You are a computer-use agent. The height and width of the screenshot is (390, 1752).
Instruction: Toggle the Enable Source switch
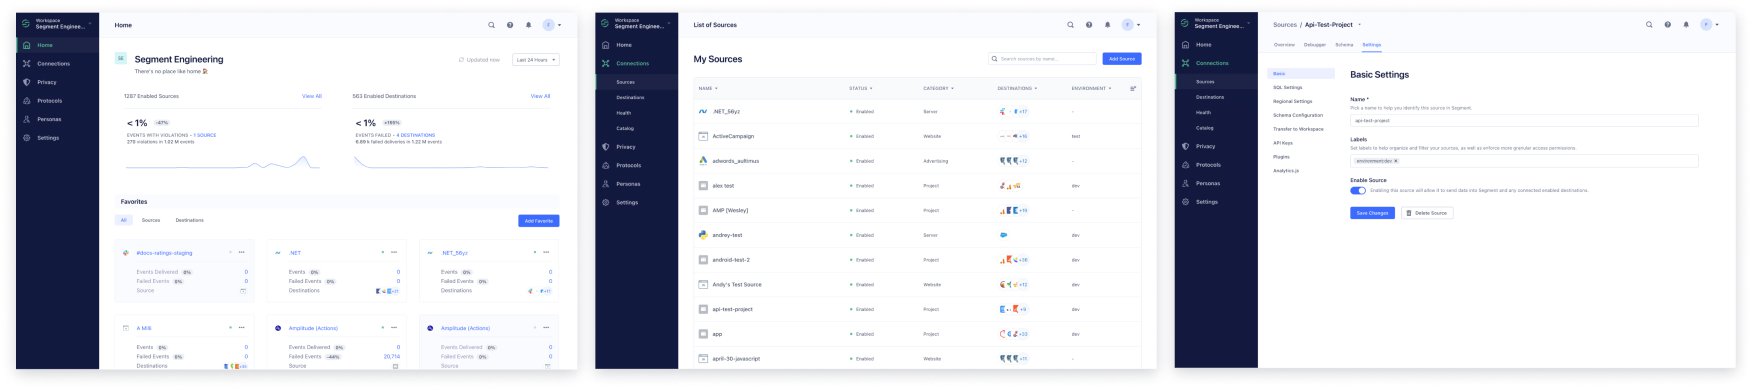(x=1358, y=190)
